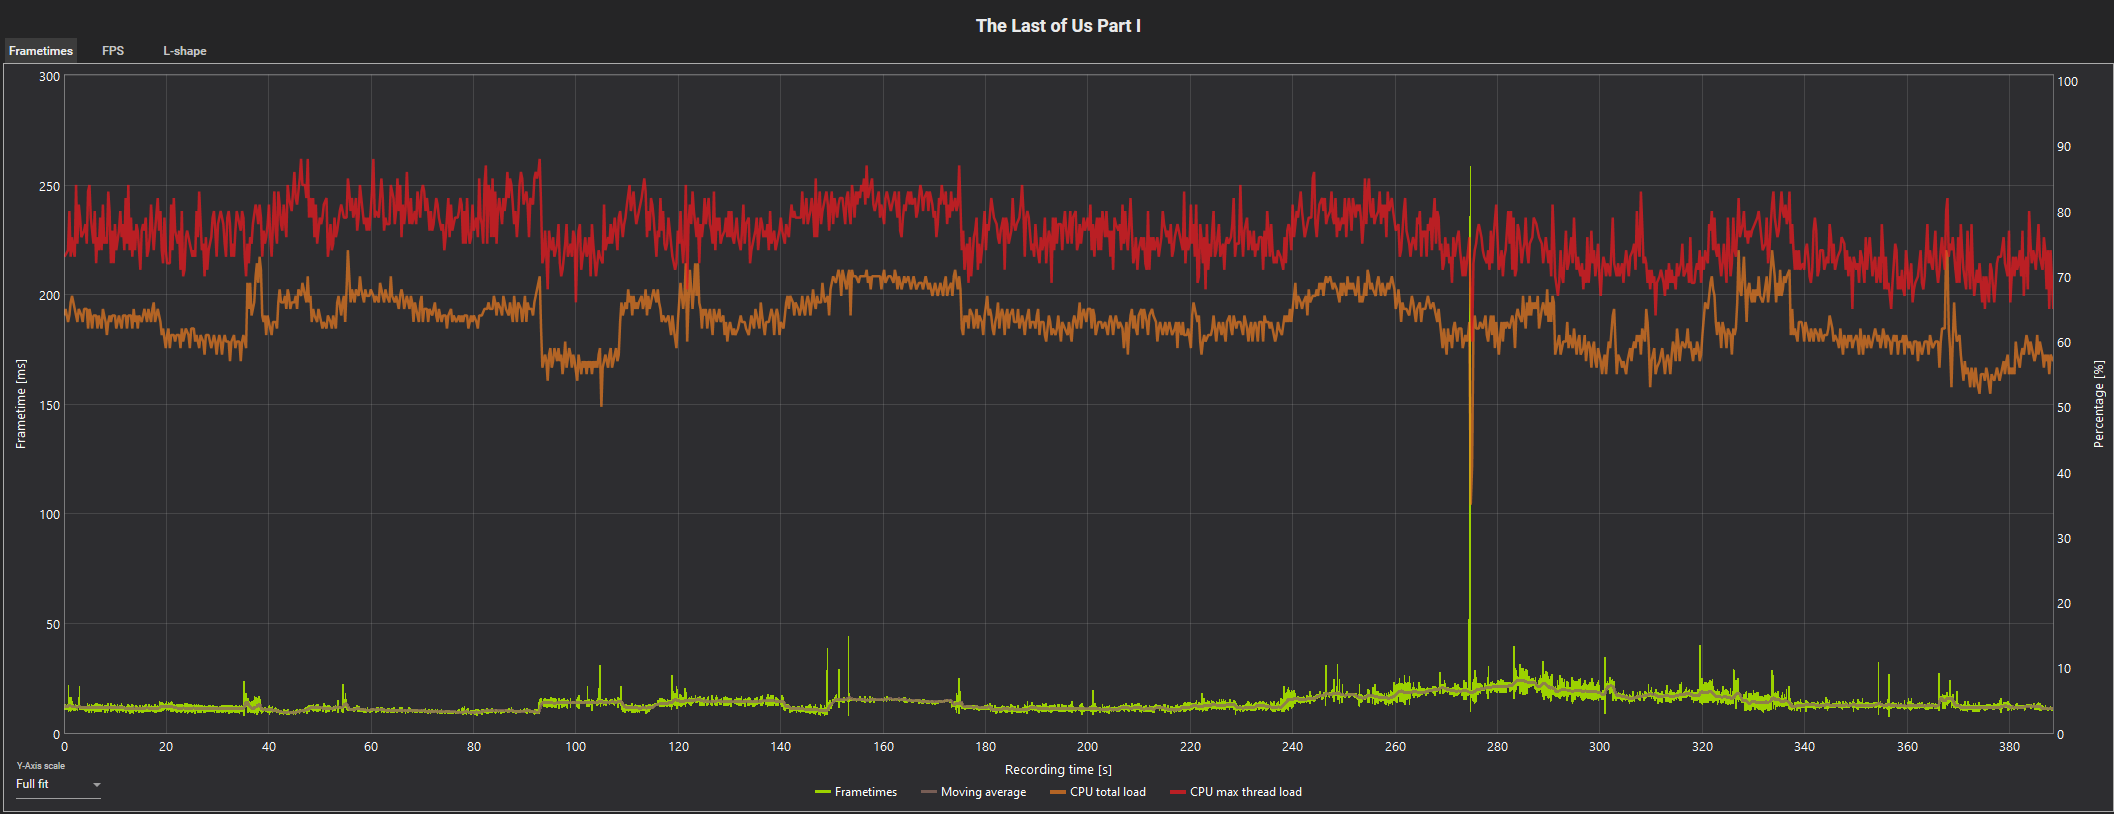
Task: Click the '70' tick on the percentage axis
Action: coord(2064,278)
